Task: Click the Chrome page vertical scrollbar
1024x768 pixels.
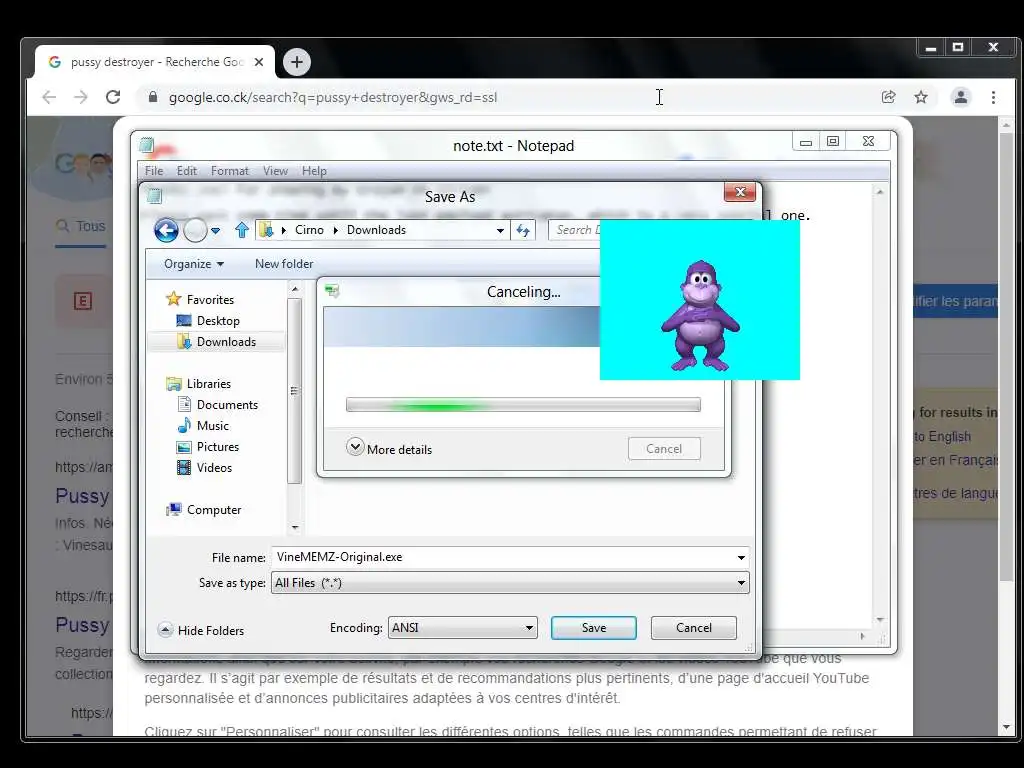Action: pos(1006,359)
